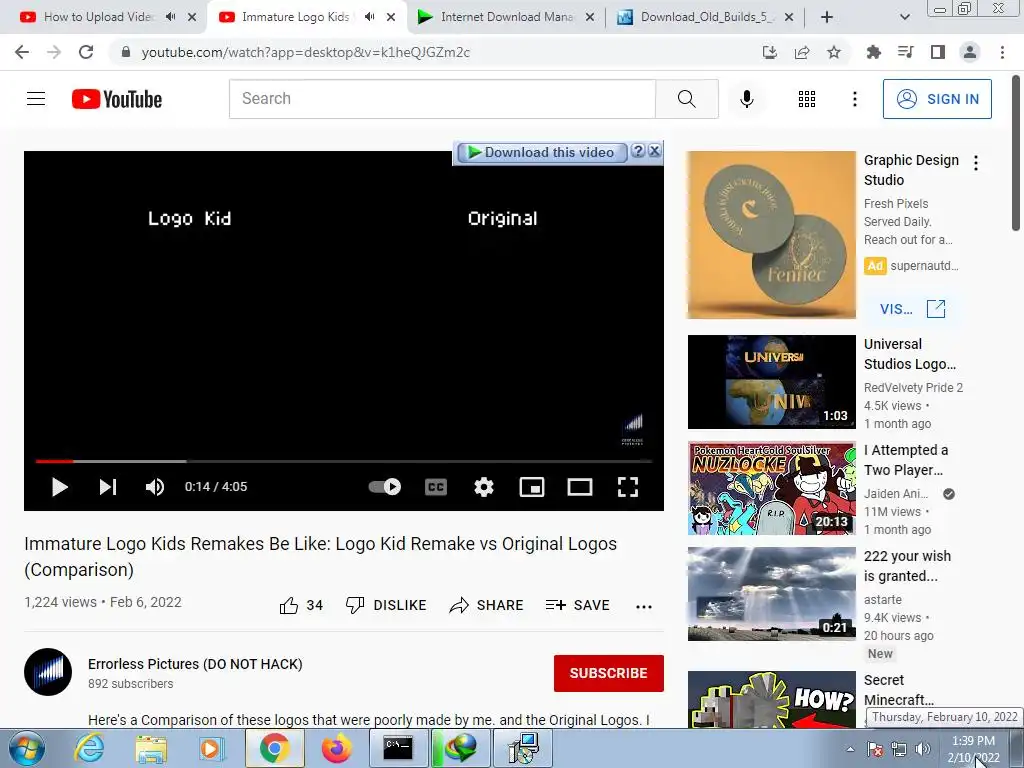Open Internet Download Manager taskbar icon
1024x768 pixels.
[x=459, y=748]
